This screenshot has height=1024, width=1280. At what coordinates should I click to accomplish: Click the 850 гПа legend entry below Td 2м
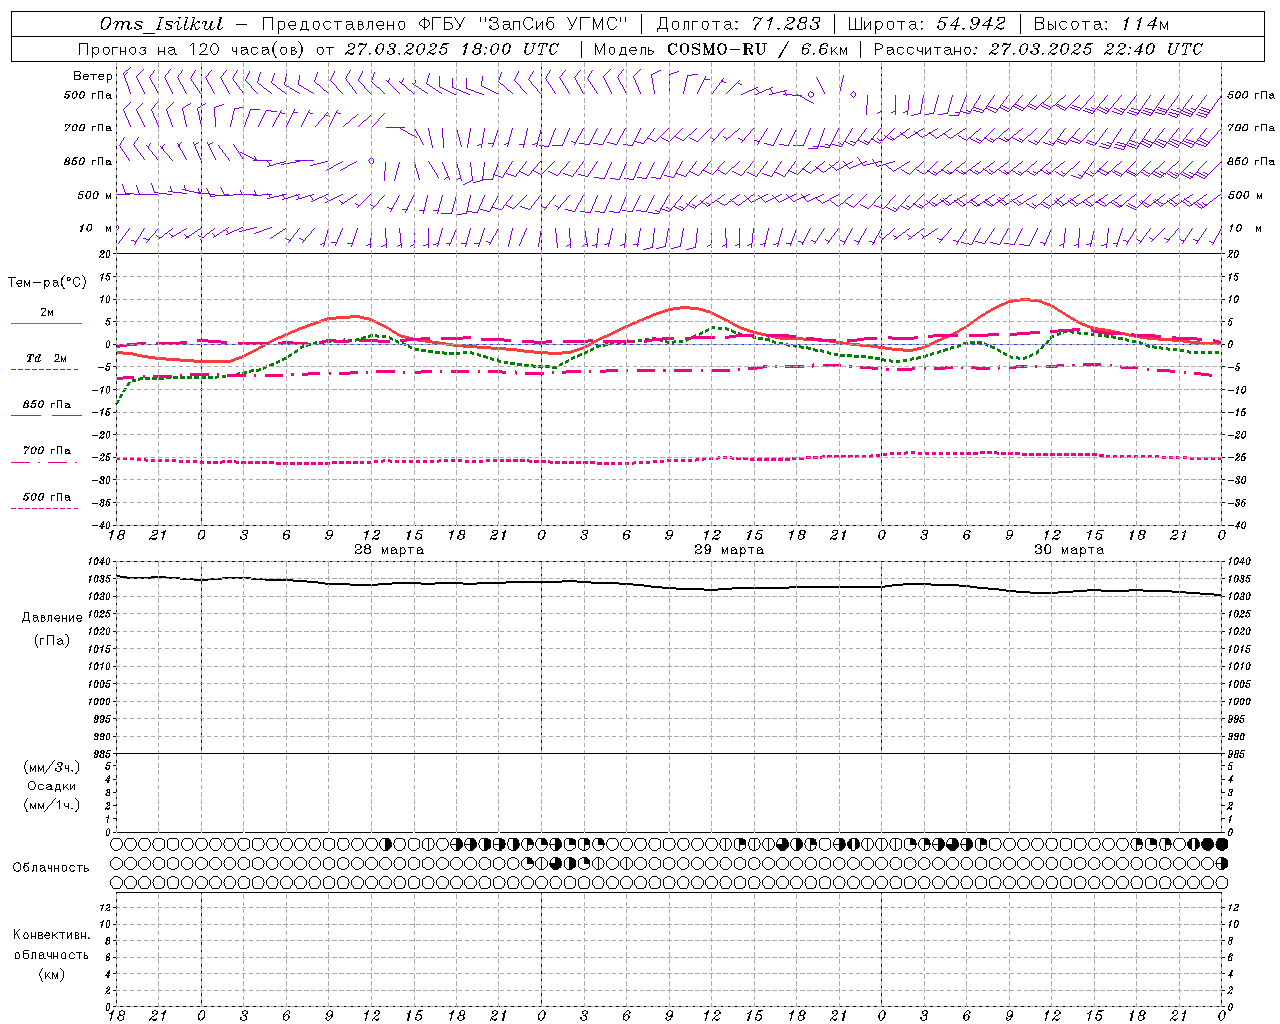[47, 405]
